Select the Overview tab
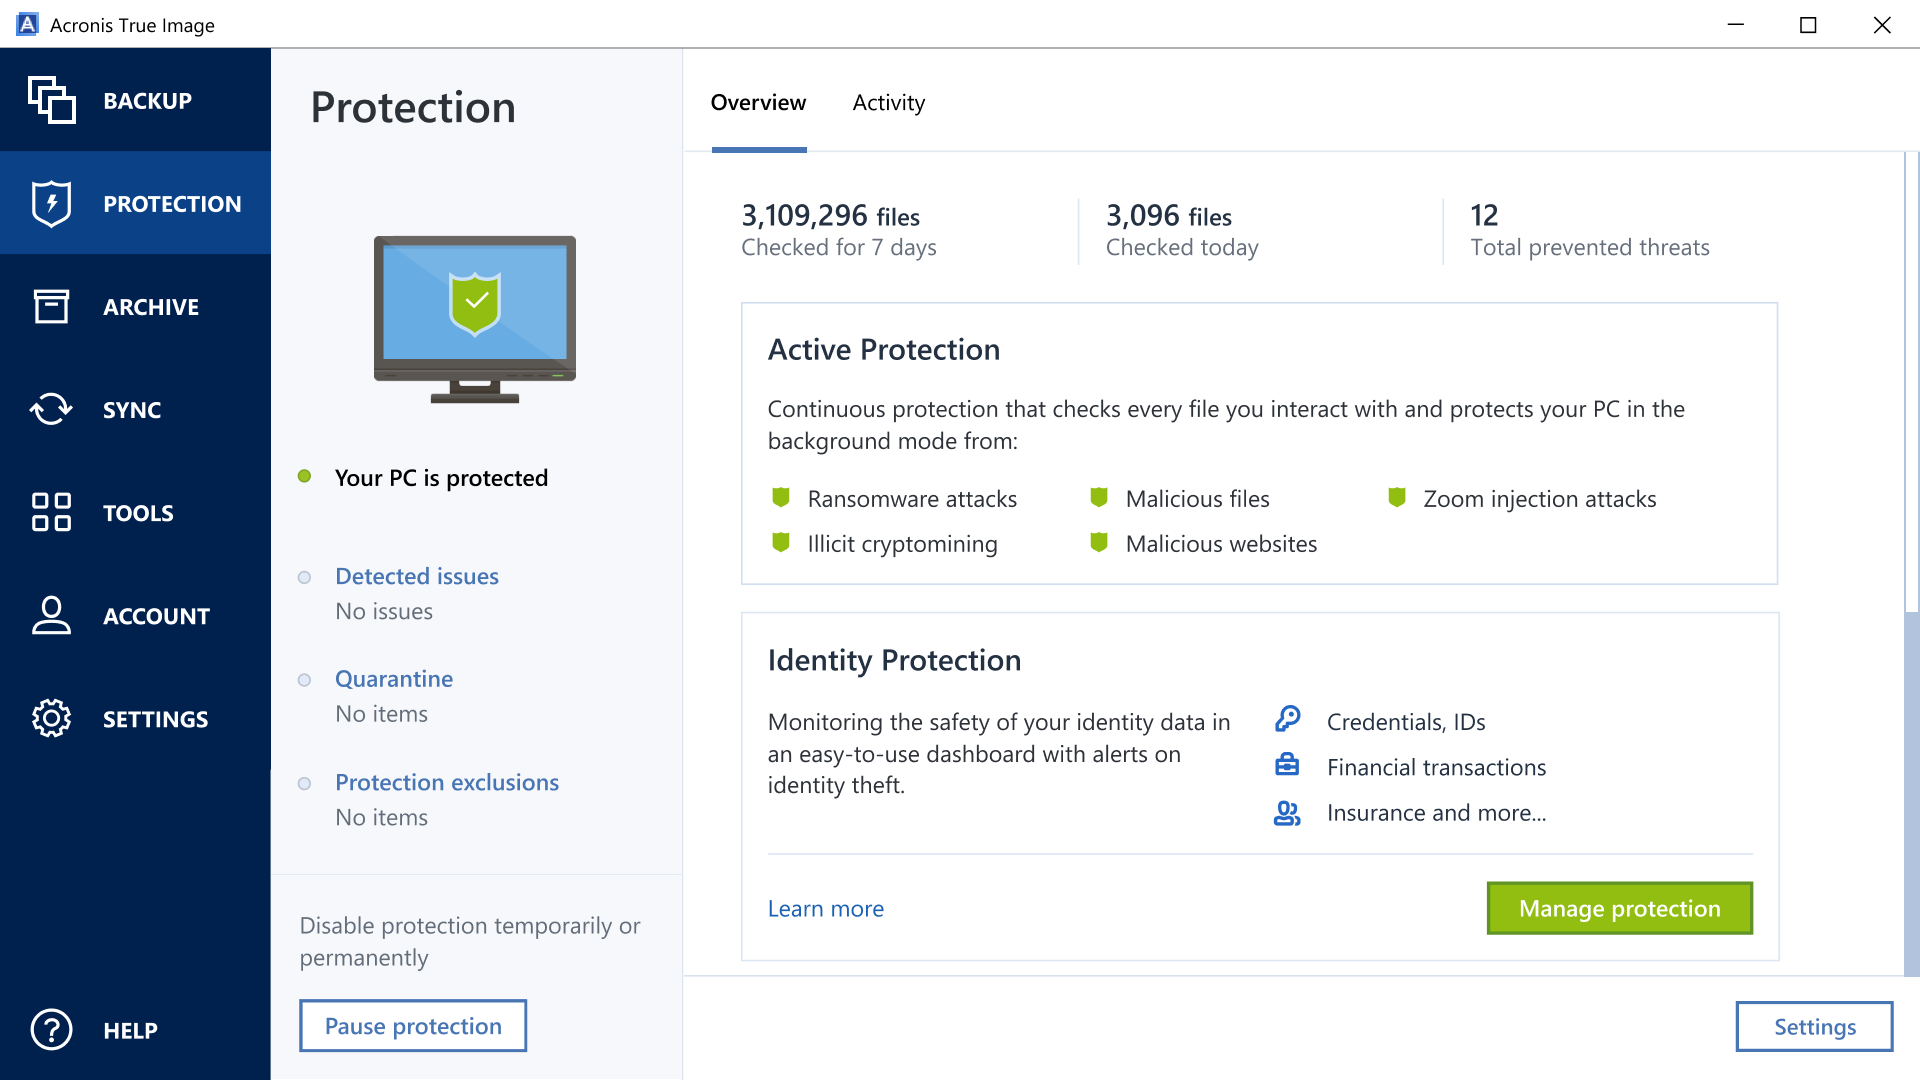Image resolution: width=1920 pixels, height=1080 pixels. (758, 103)
